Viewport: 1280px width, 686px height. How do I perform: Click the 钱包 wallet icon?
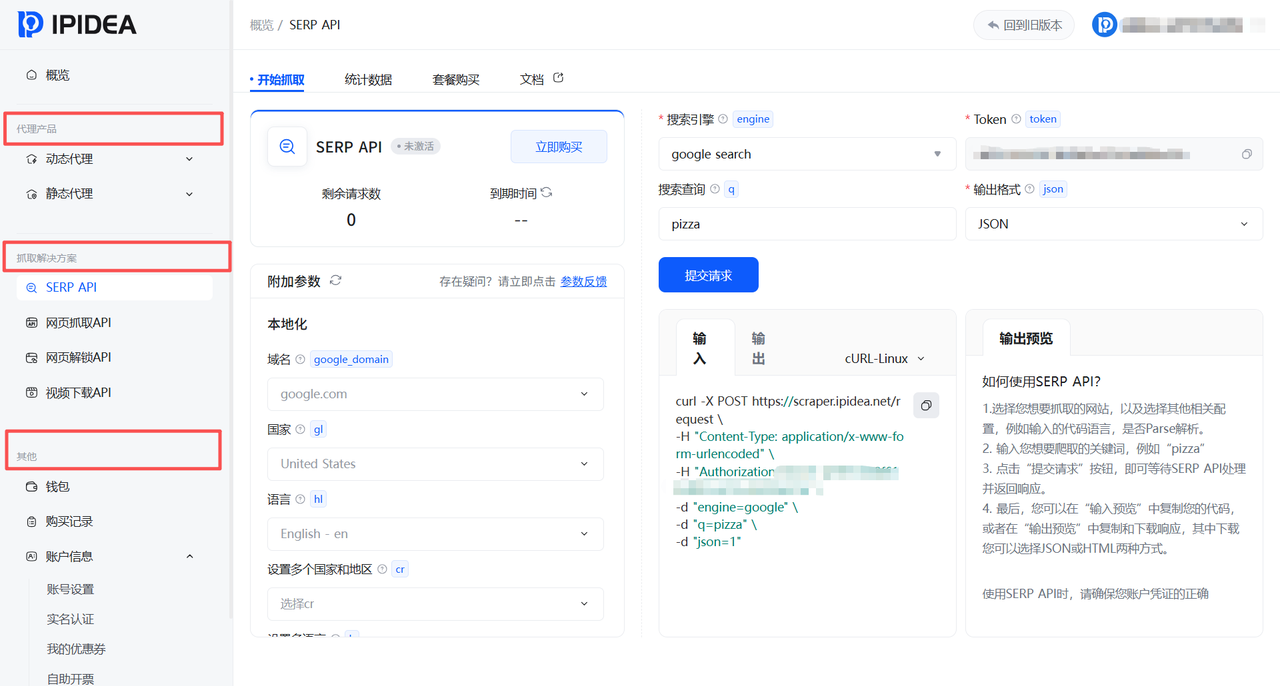click(31, 487)
